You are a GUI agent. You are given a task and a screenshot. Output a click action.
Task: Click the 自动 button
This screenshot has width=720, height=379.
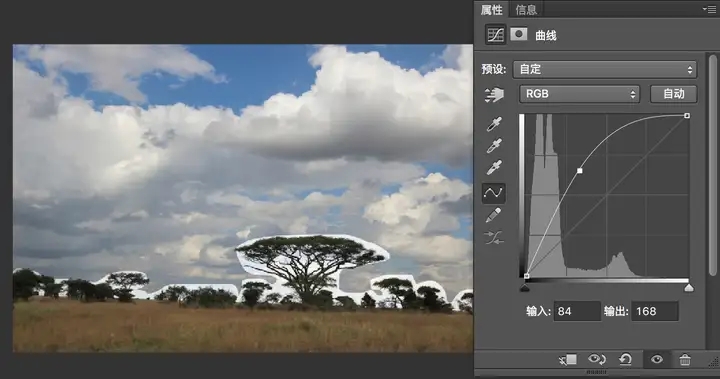tap(674, 94)
